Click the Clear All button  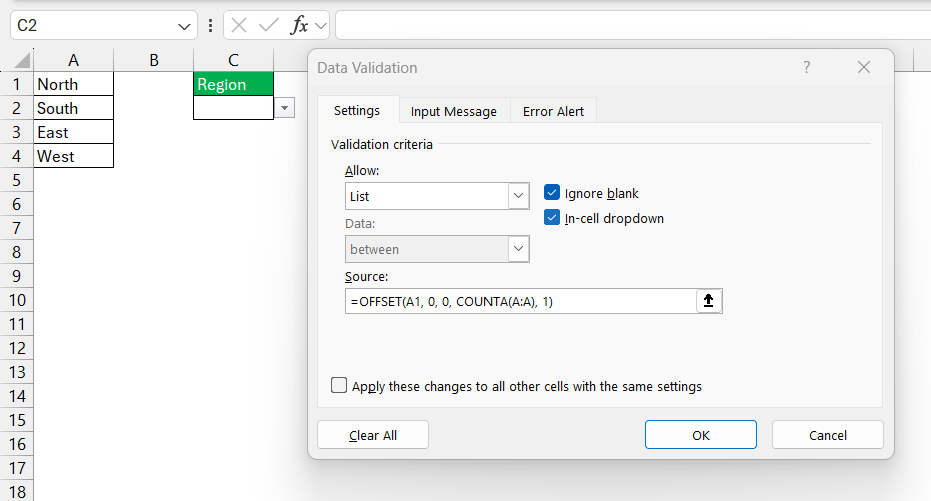click(373, 435)
